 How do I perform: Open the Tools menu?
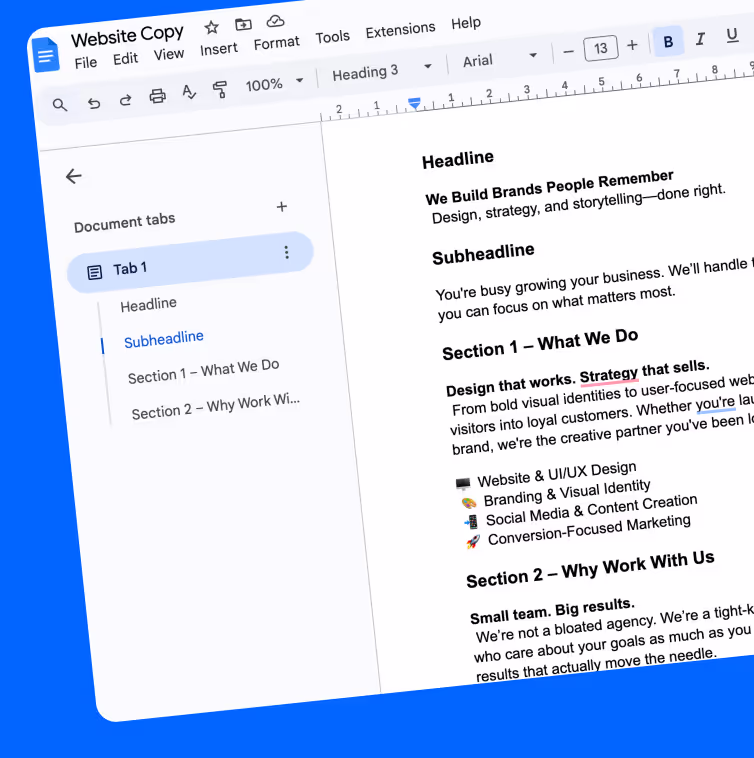pyautogui.click(x=333, y=37)
